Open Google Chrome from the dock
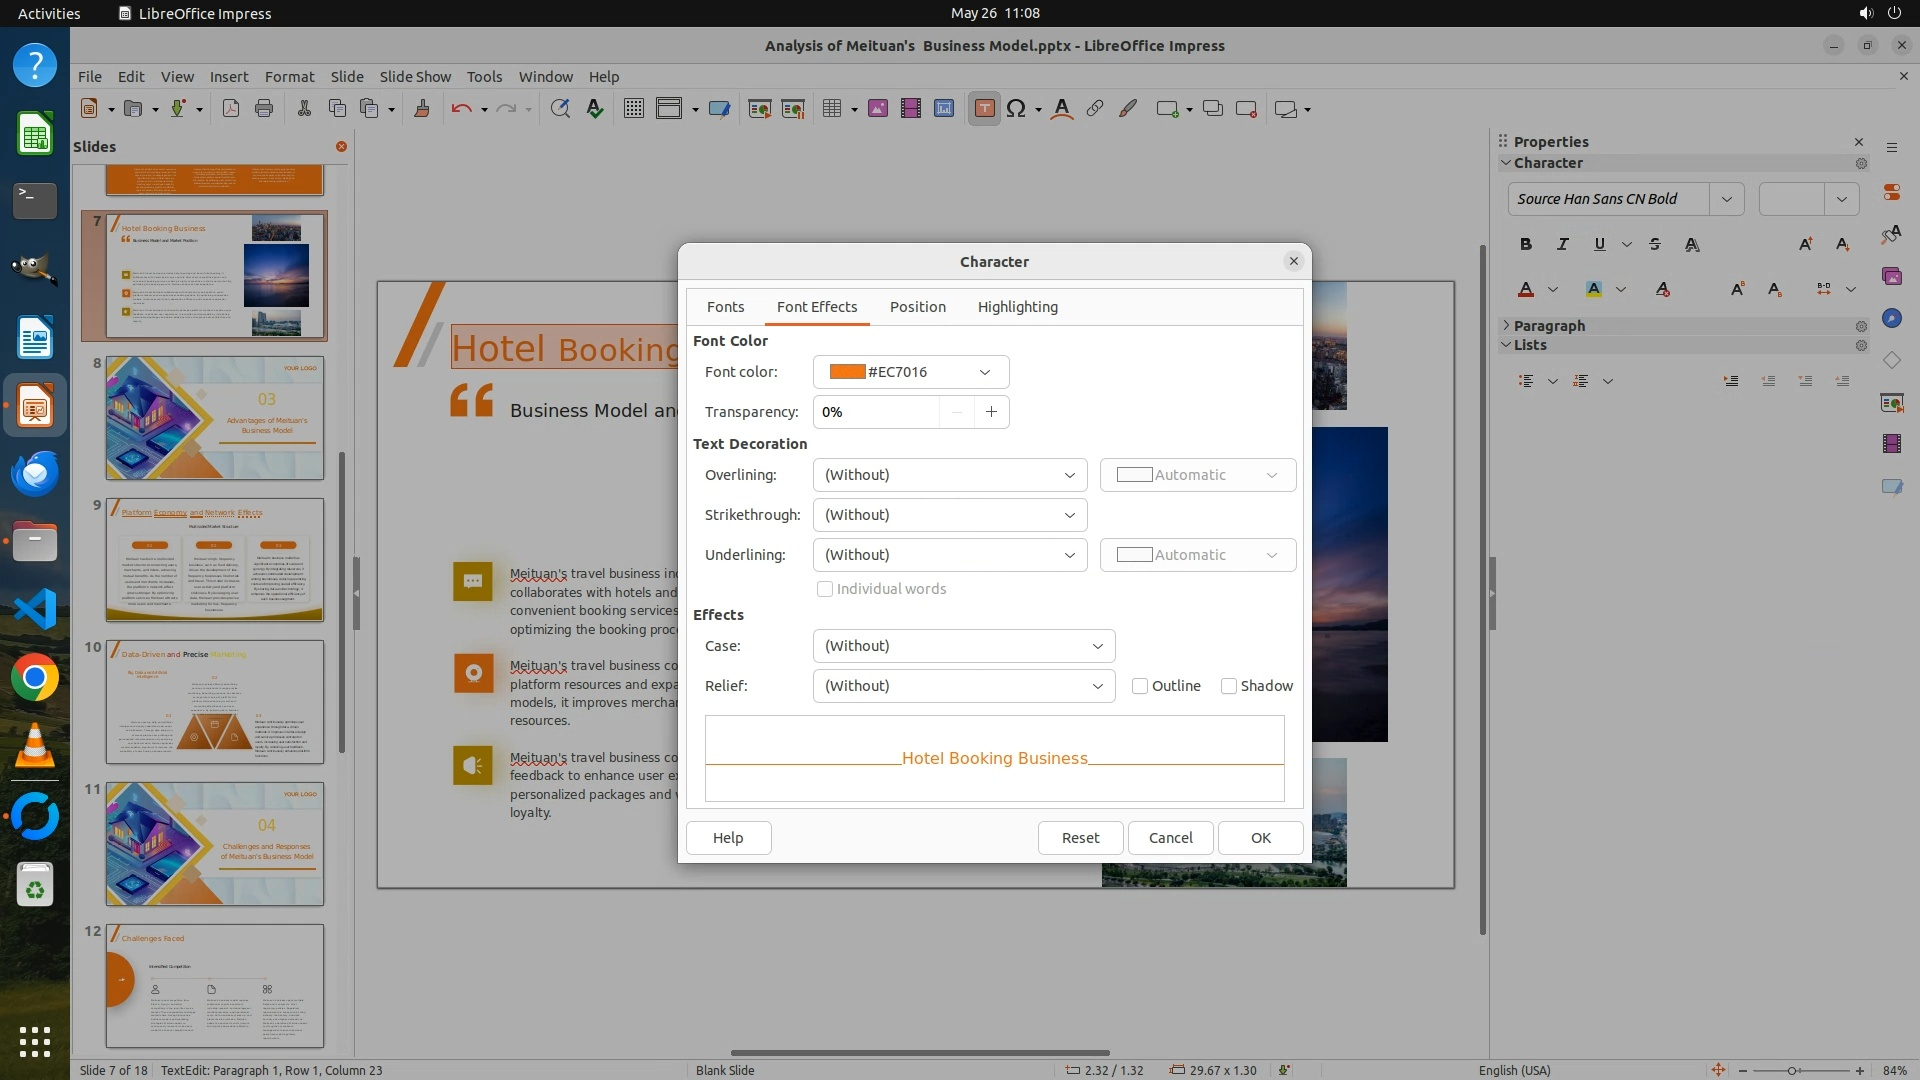Viewport: 1920px width, 1080px height. (35, 678)
